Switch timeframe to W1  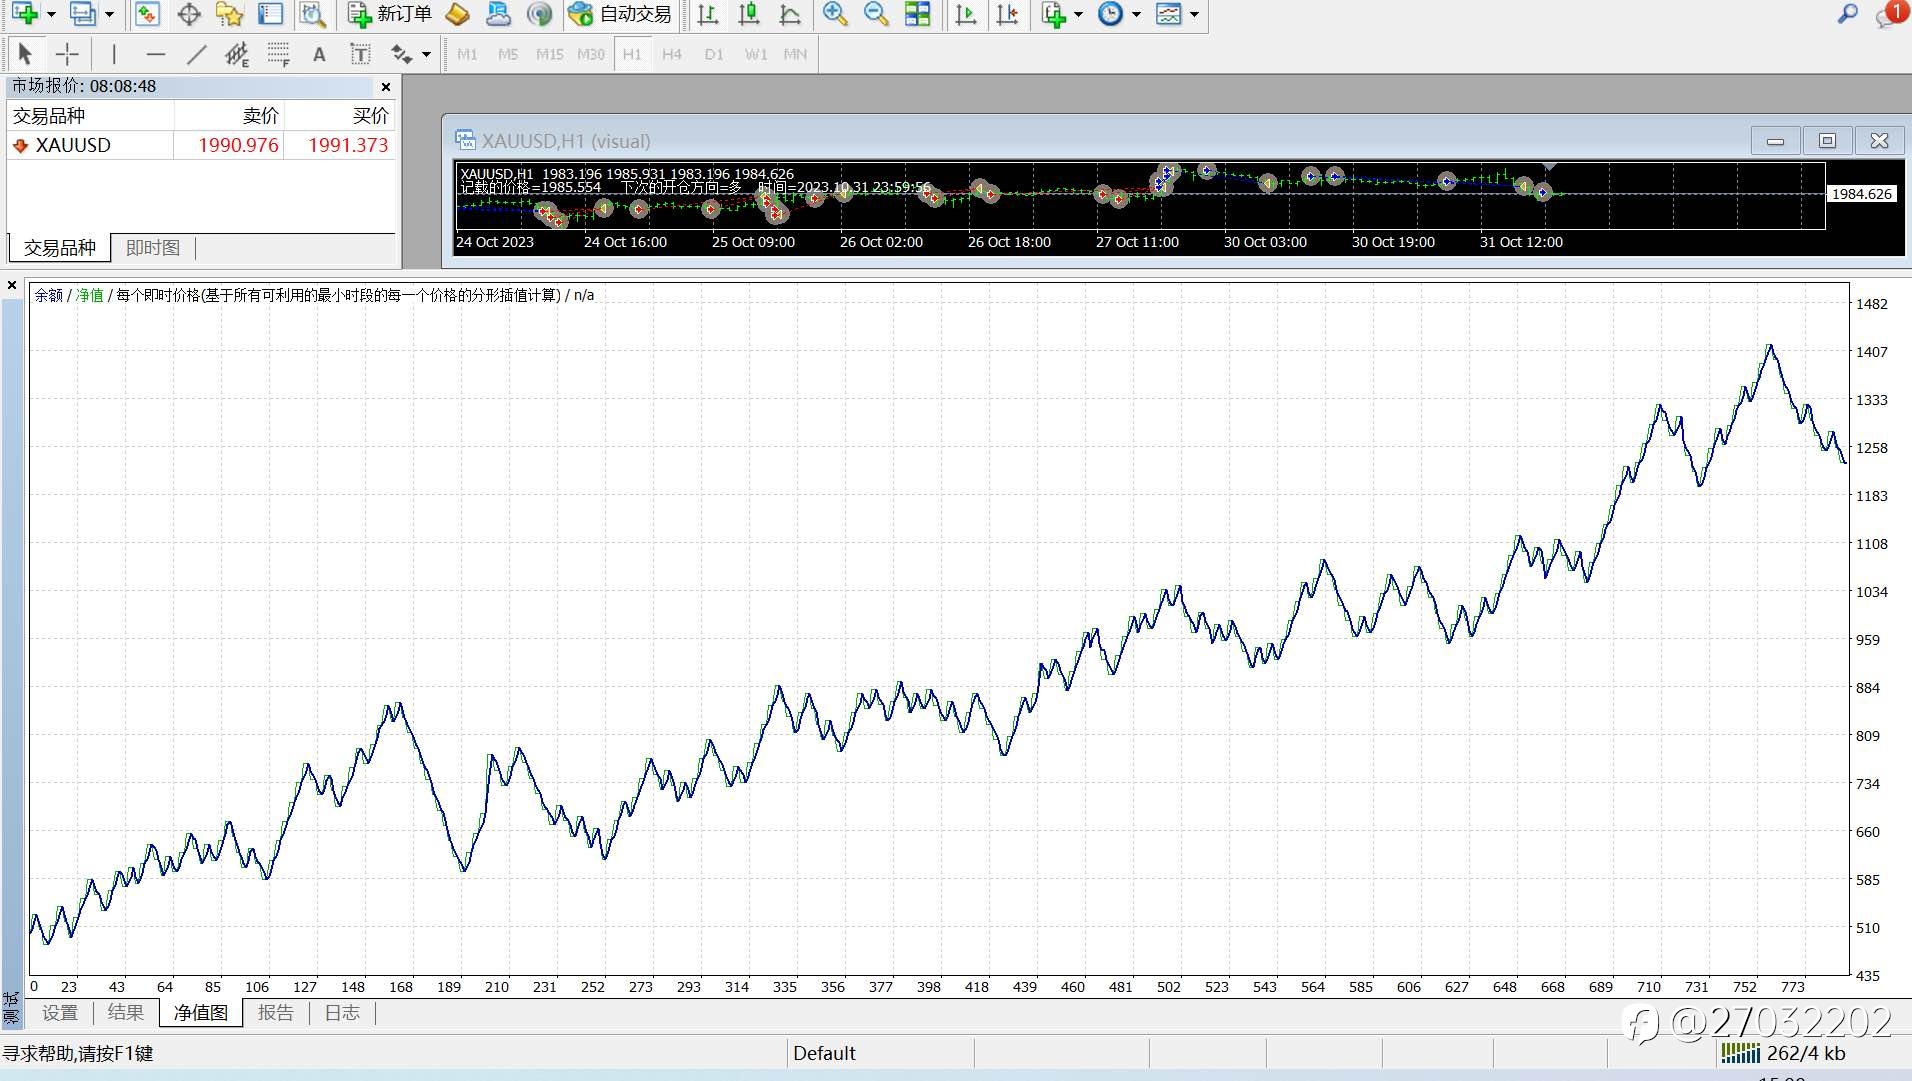pyautogui.click(x=756, y=54)
